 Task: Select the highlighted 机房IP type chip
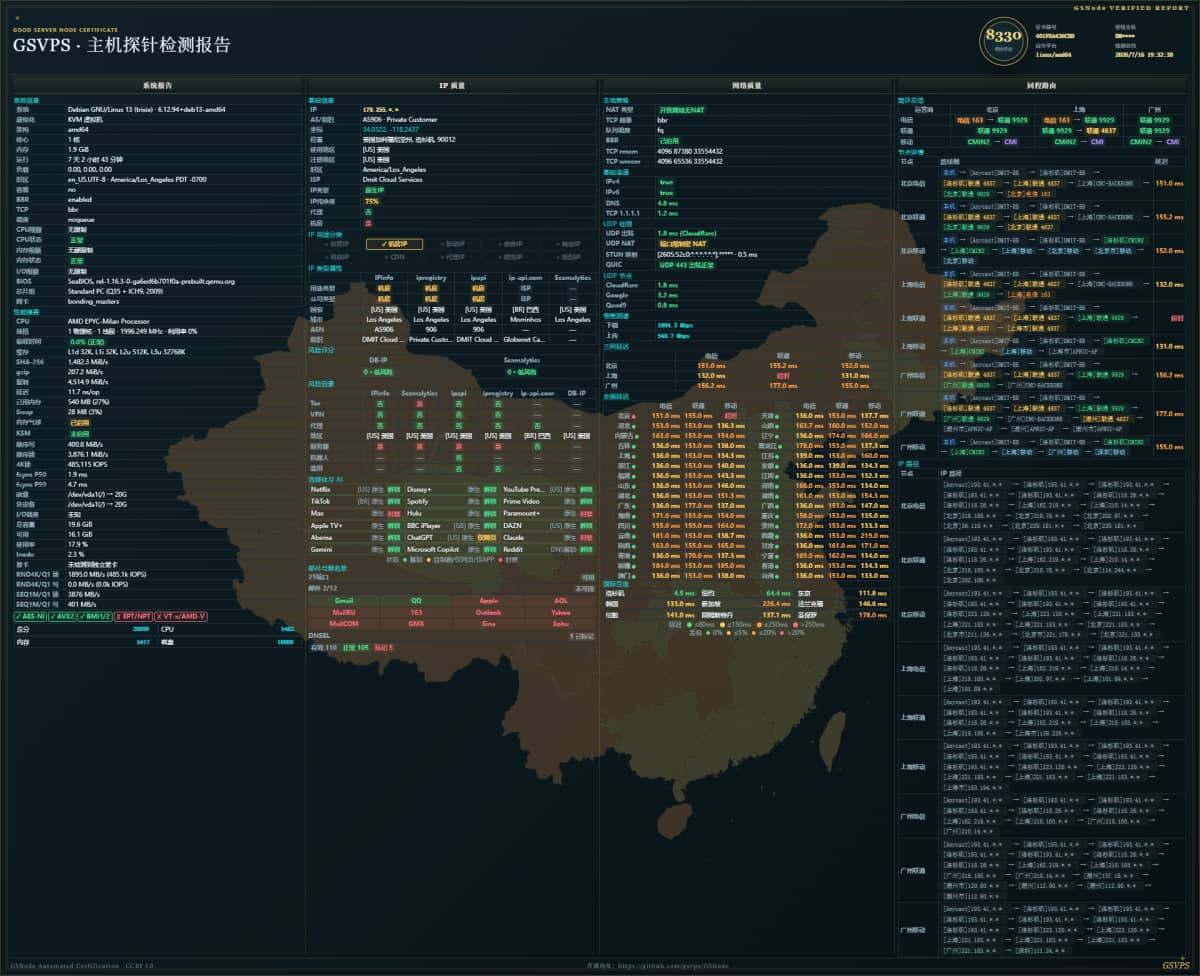coord(394,243)
